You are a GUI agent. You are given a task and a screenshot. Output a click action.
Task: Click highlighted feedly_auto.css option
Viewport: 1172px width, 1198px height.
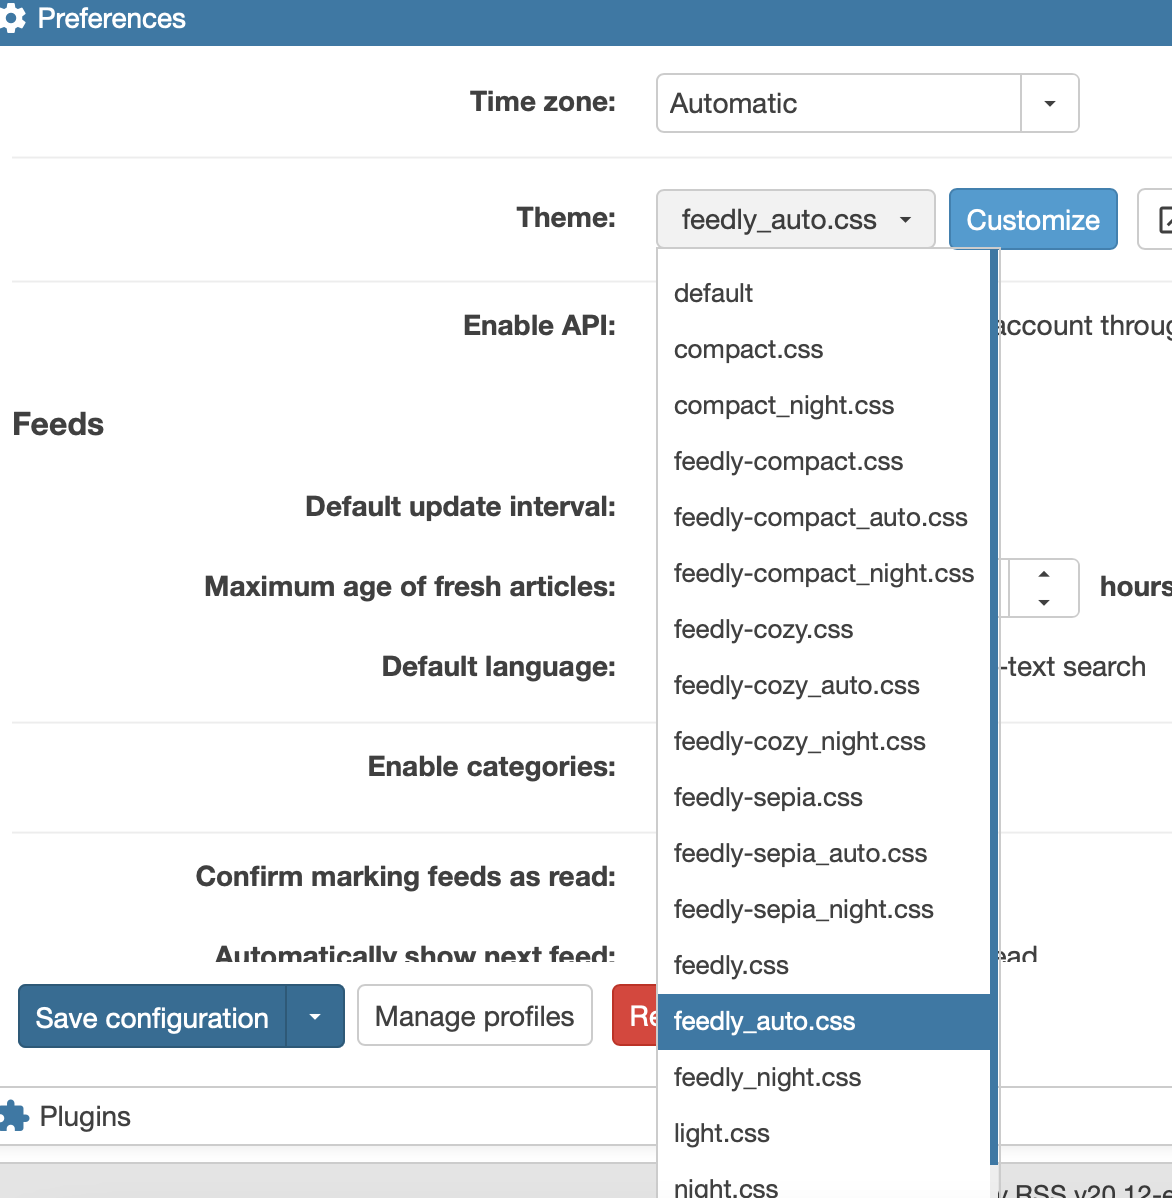pyautogui.click(x=824, y=1022)
